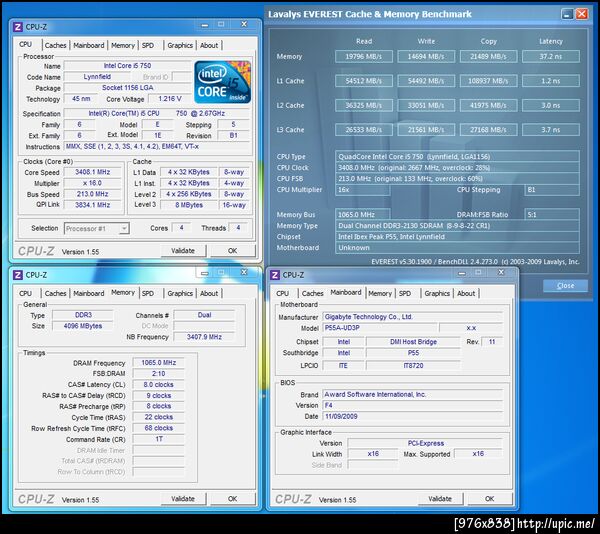
Task: Open Memory tab in the Mainboard CPU-Z window
Action: [380, 293]
